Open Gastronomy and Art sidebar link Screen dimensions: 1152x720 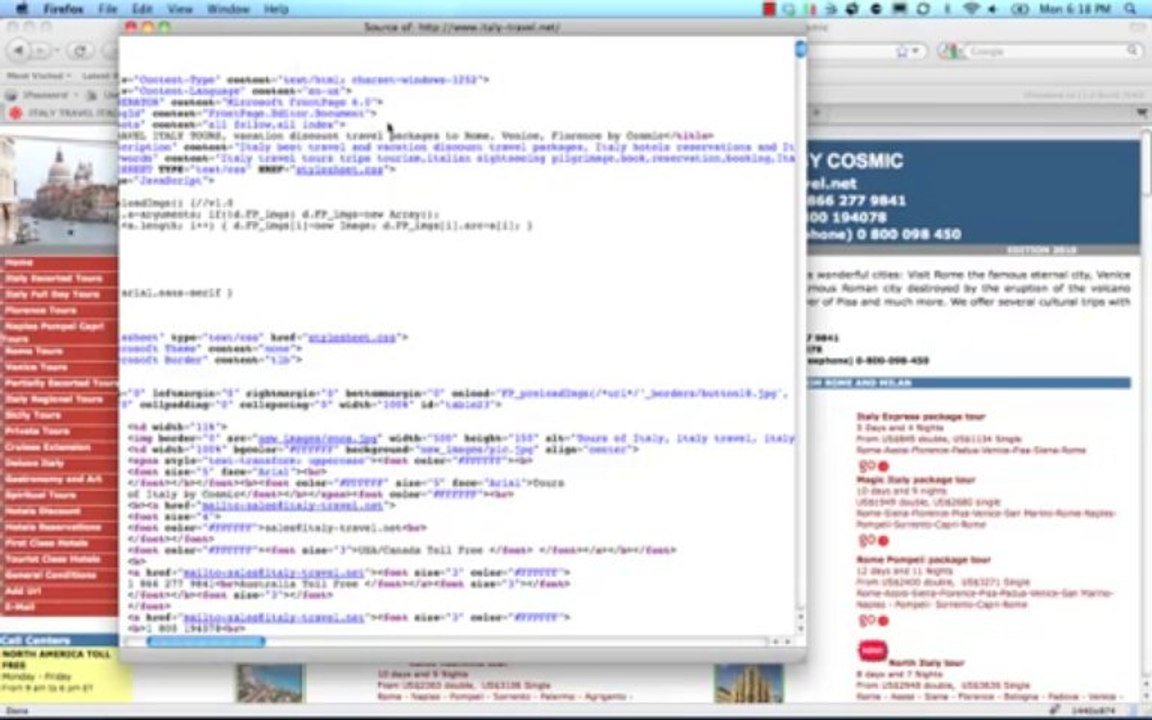click(x=54, y=479)
